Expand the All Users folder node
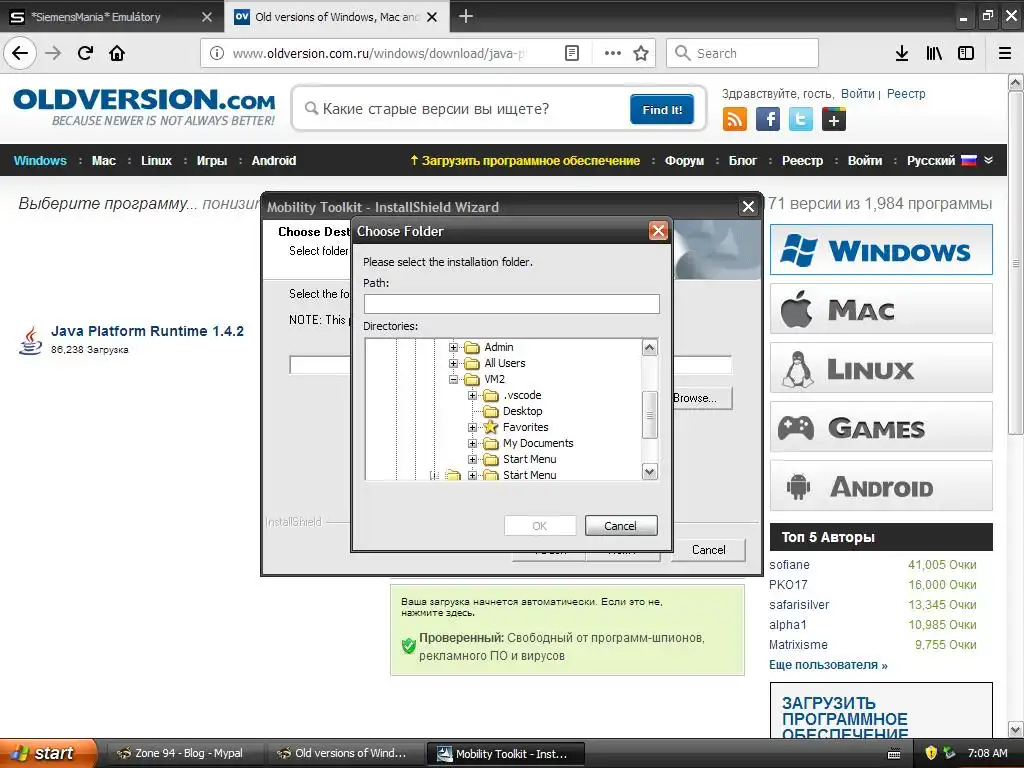The height and width of the screenshot is (768, 1024). pyautogui.click(x=453, y=363)
